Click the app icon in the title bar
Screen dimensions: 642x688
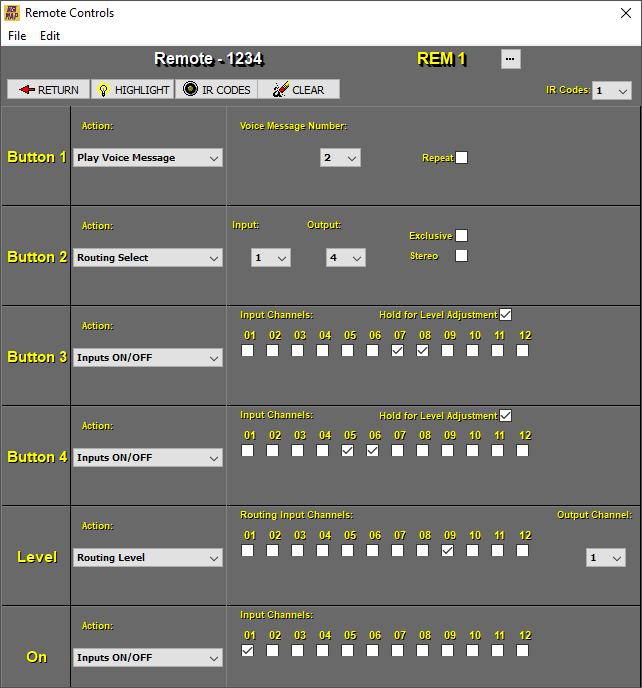point(12,13)
